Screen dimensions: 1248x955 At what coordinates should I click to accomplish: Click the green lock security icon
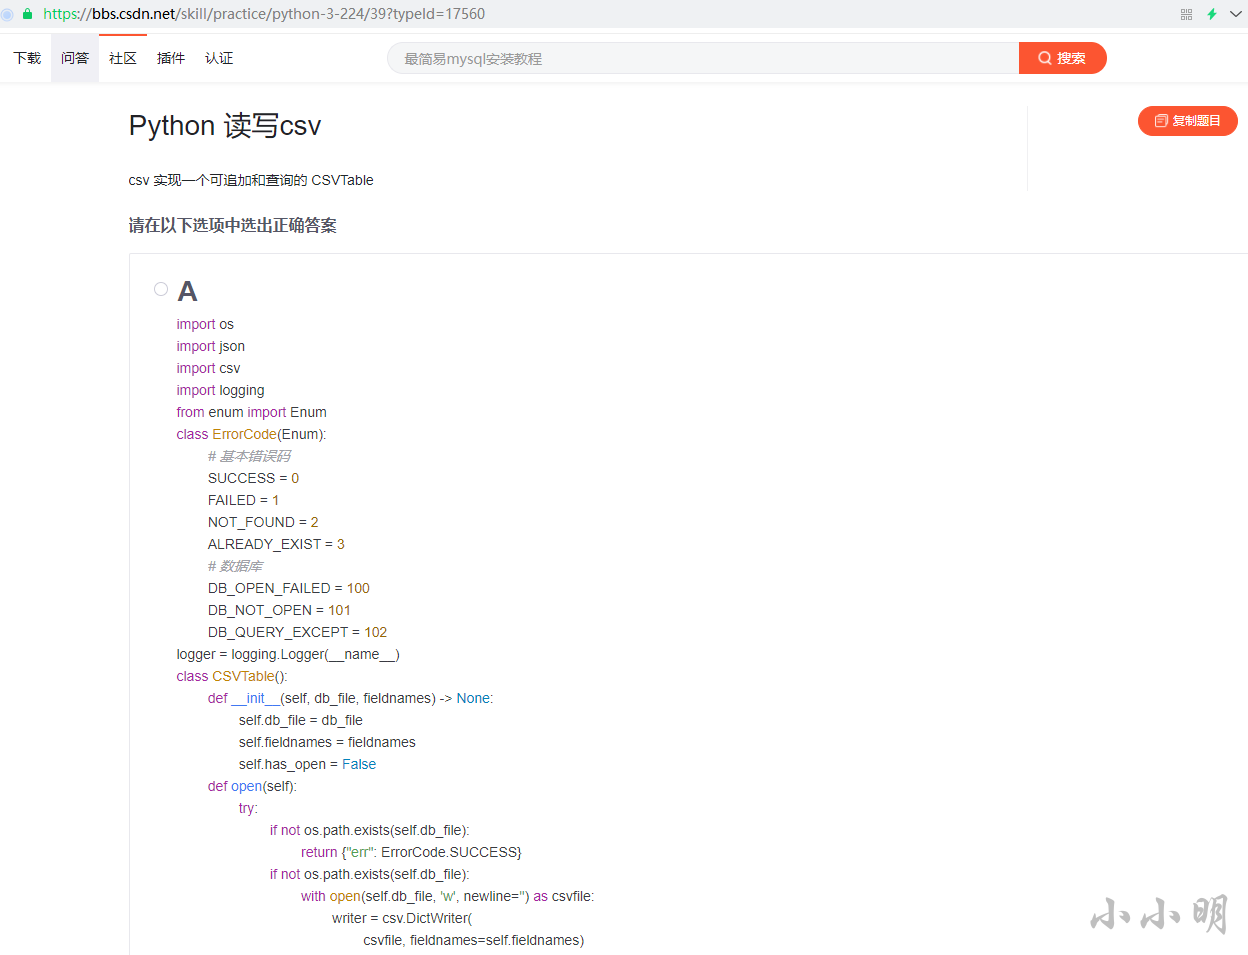tap(27, 14)
